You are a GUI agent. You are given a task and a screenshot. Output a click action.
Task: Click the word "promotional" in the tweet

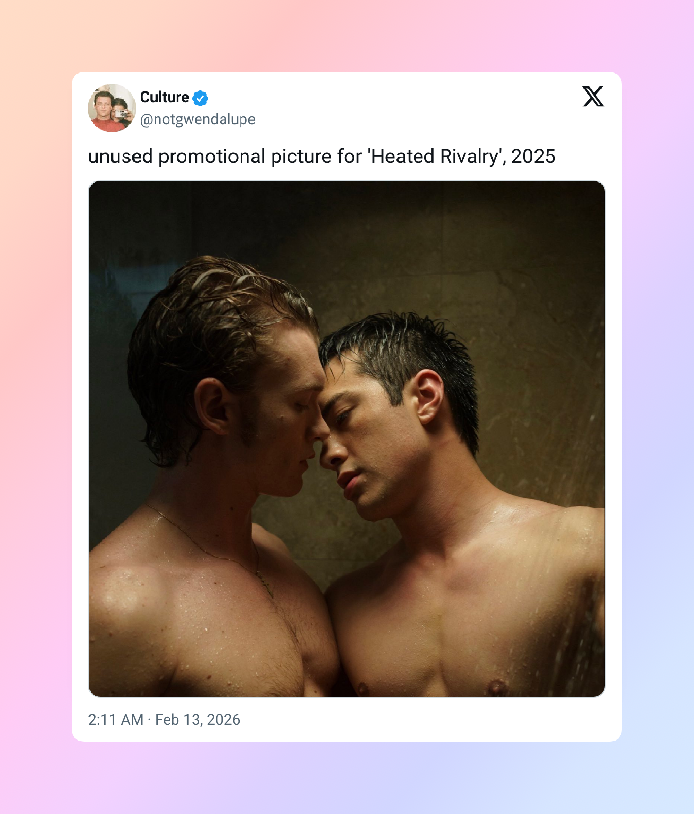coord(211,156)
